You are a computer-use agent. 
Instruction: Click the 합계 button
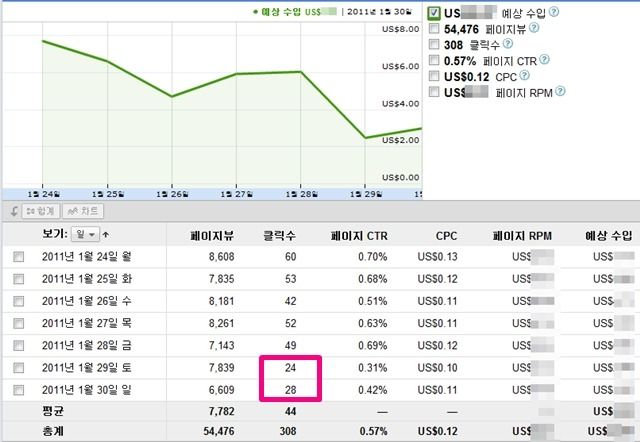point(41,211)
